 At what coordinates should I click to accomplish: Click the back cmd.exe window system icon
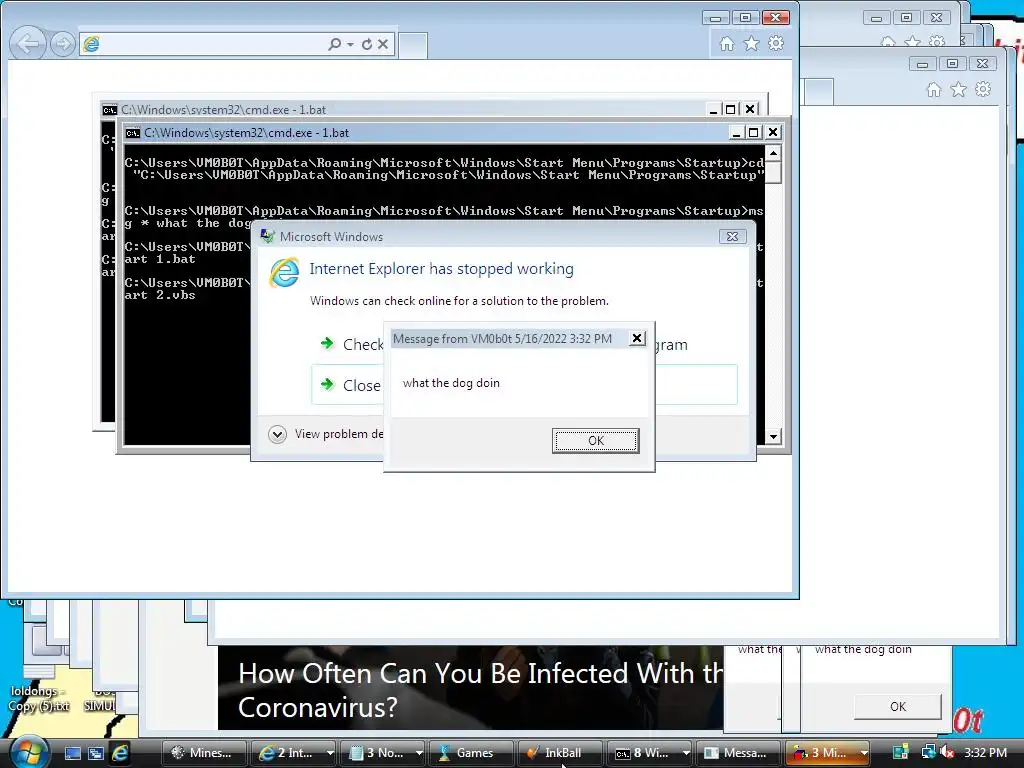110,110
